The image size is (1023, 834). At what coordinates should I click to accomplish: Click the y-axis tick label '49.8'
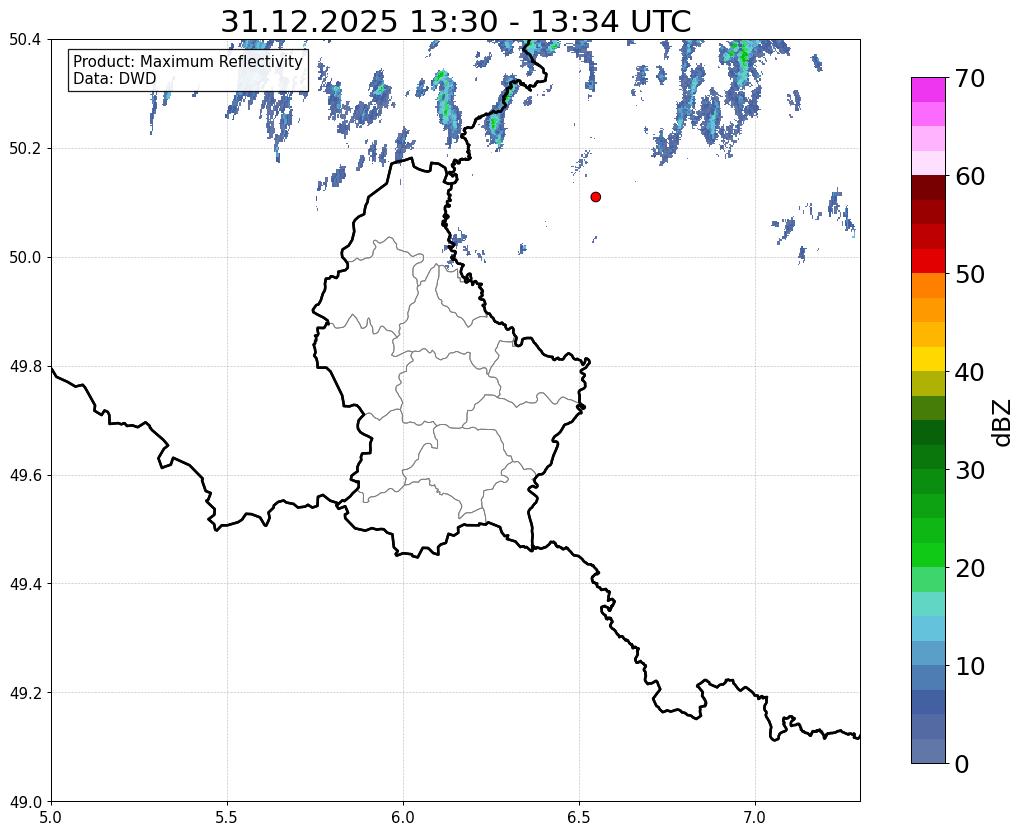[25, 367]
